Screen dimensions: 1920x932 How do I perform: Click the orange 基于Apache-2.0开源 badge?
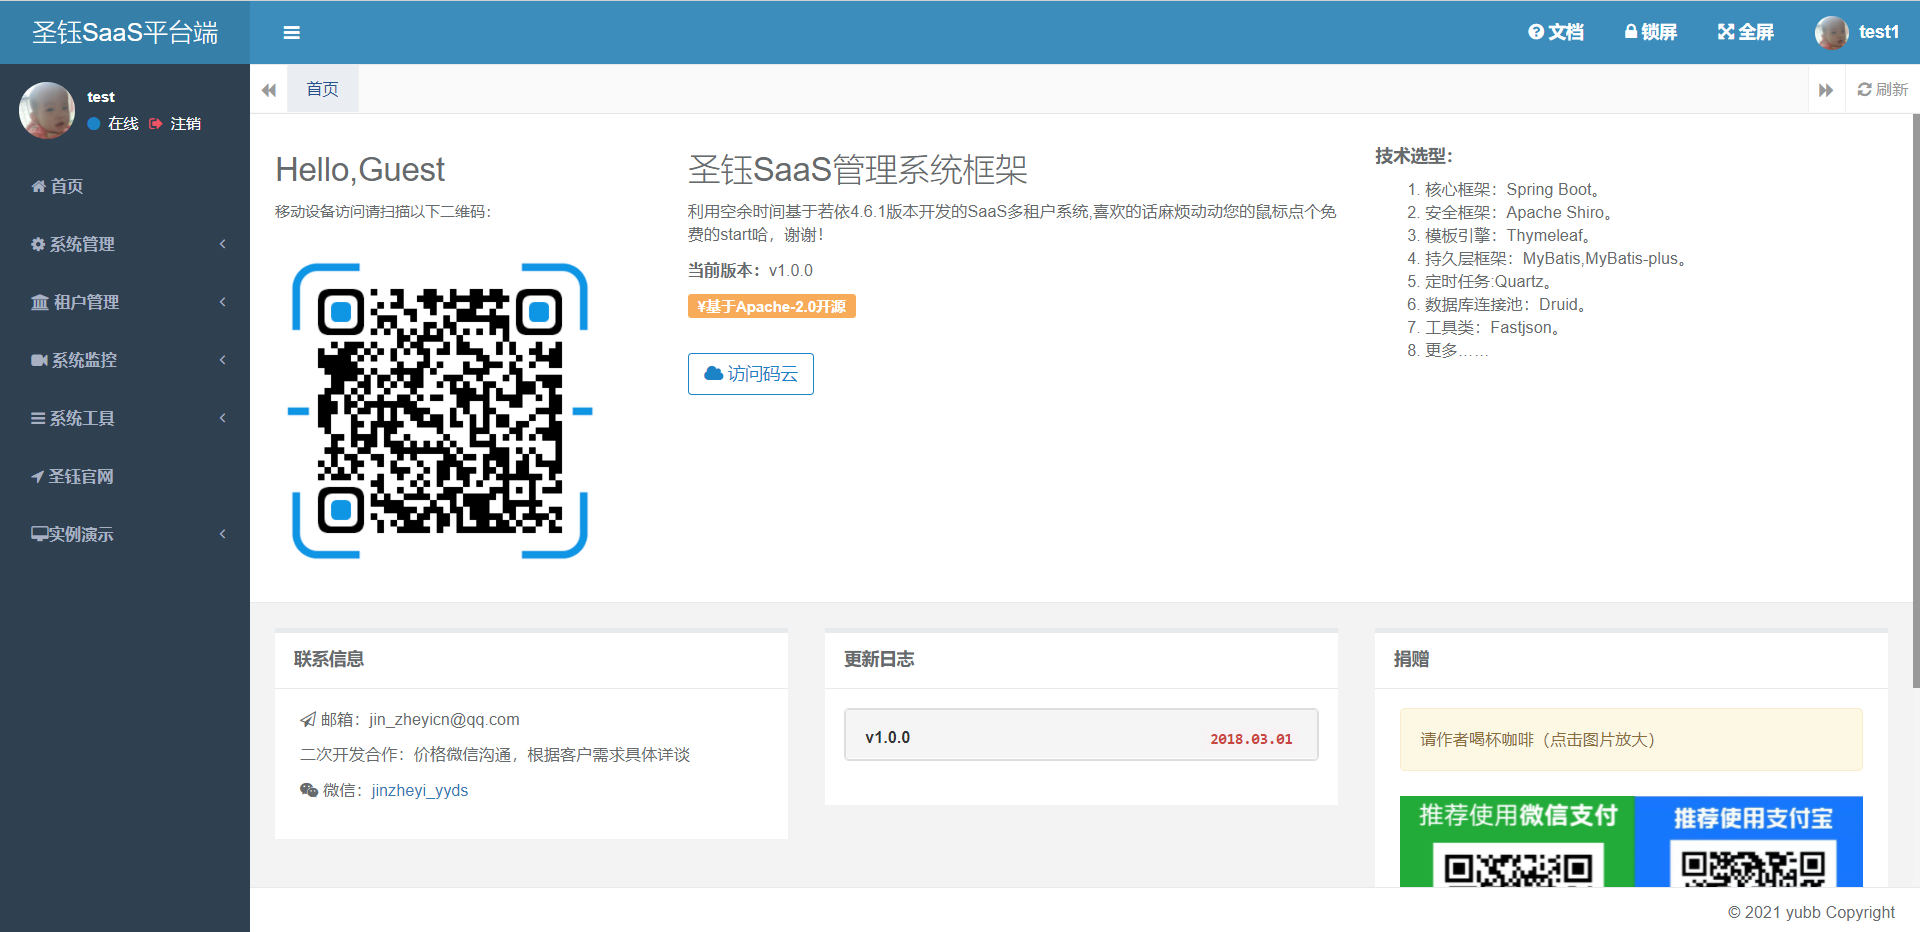772,306
